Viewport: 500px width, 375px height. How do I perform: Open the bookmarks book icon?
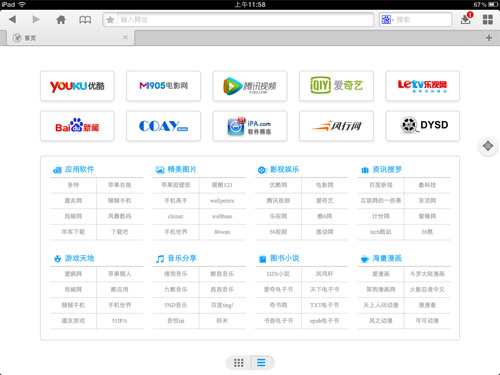(85, 20)
